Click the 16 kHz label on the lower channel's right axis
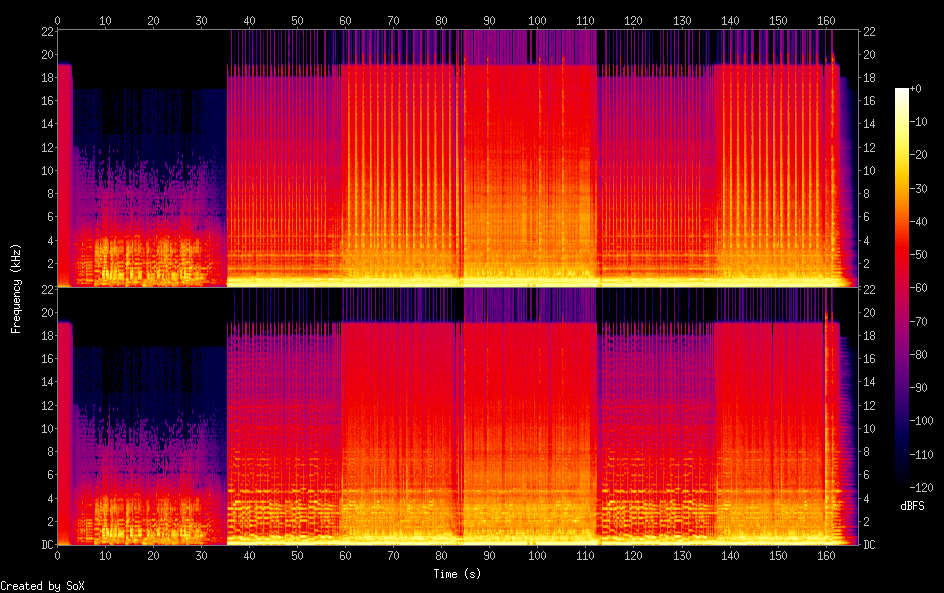Viewport: 944px width, 593px height. coord(871,358)
